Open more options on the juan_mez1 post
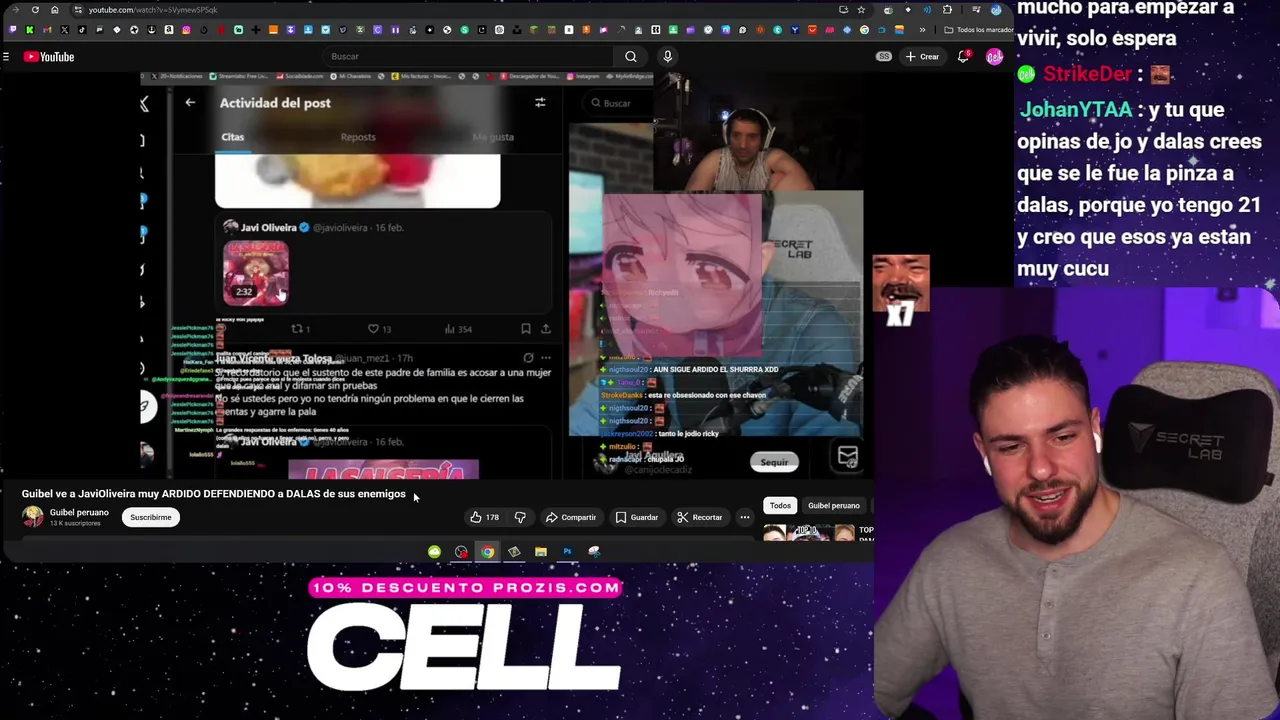 [x=546, y=357]
